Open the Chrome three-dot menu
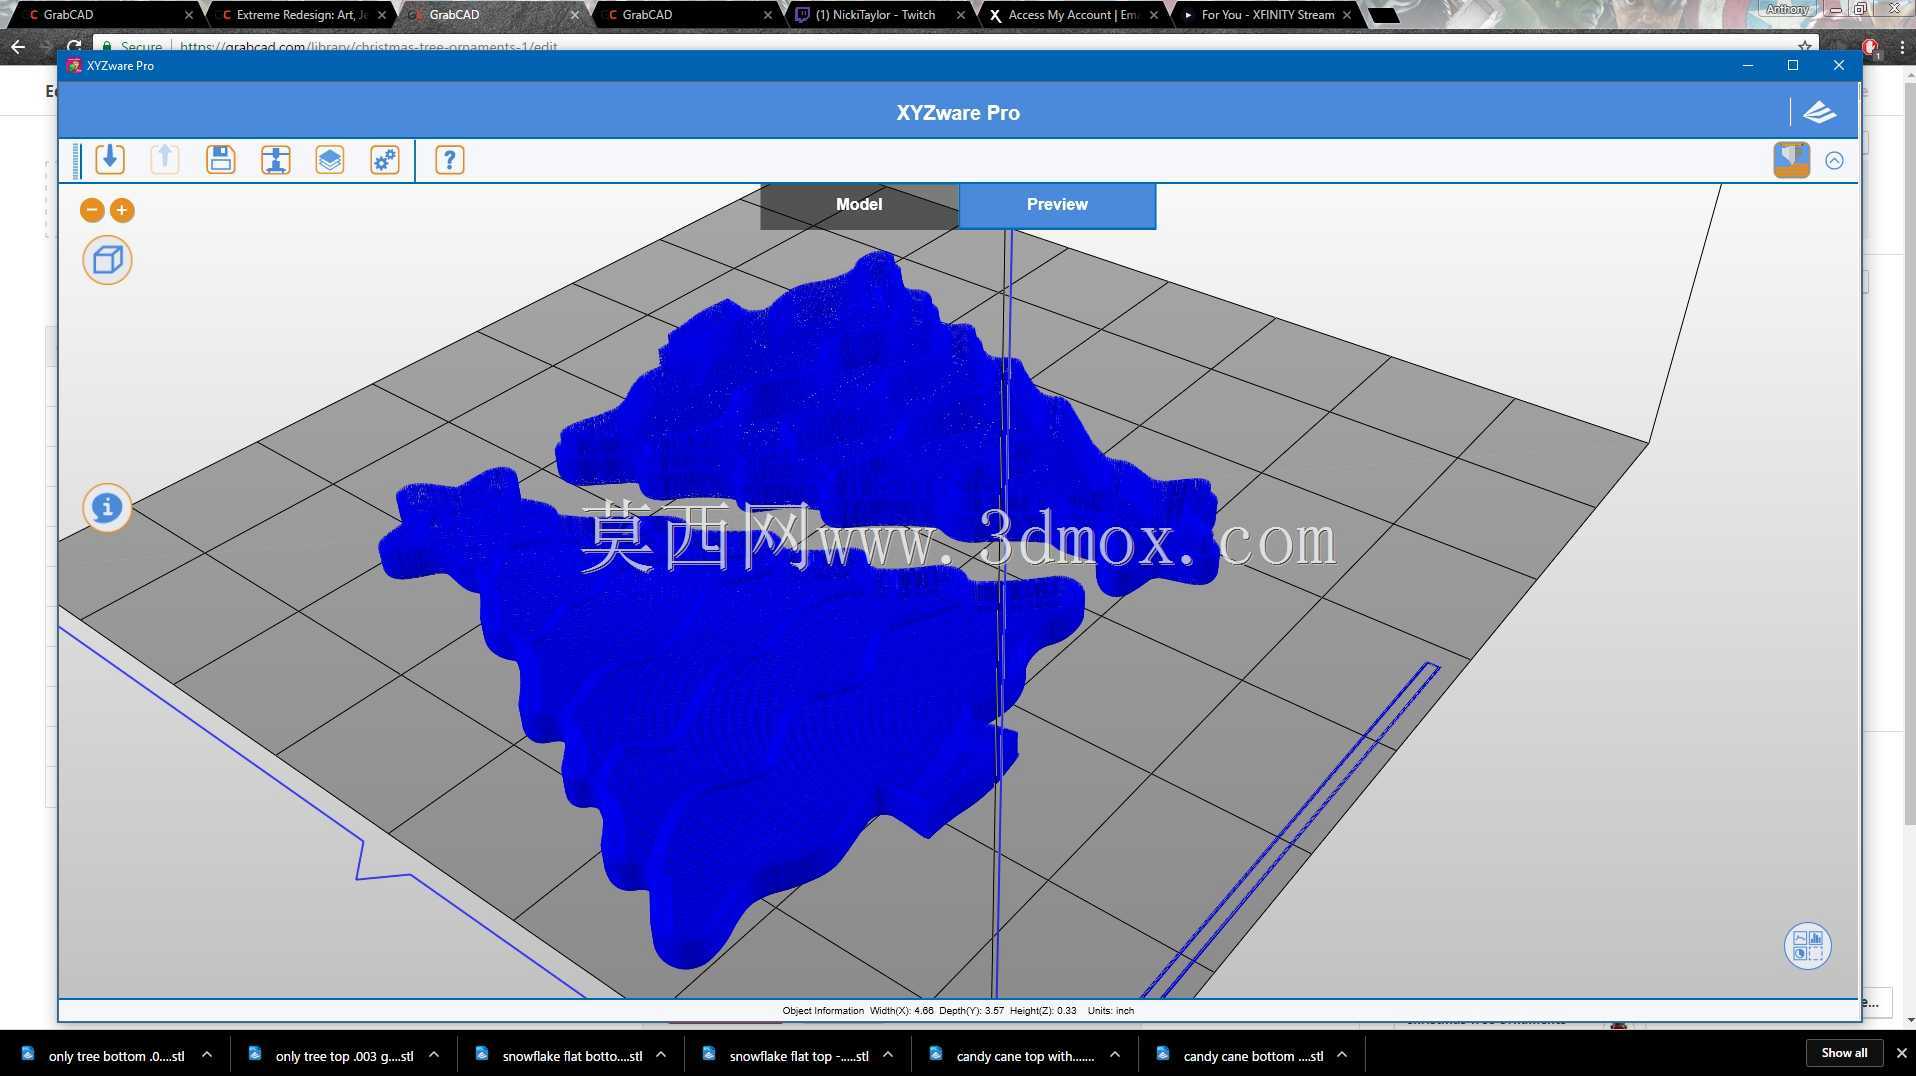The image size is (1916, 1076). (1901, 46)
